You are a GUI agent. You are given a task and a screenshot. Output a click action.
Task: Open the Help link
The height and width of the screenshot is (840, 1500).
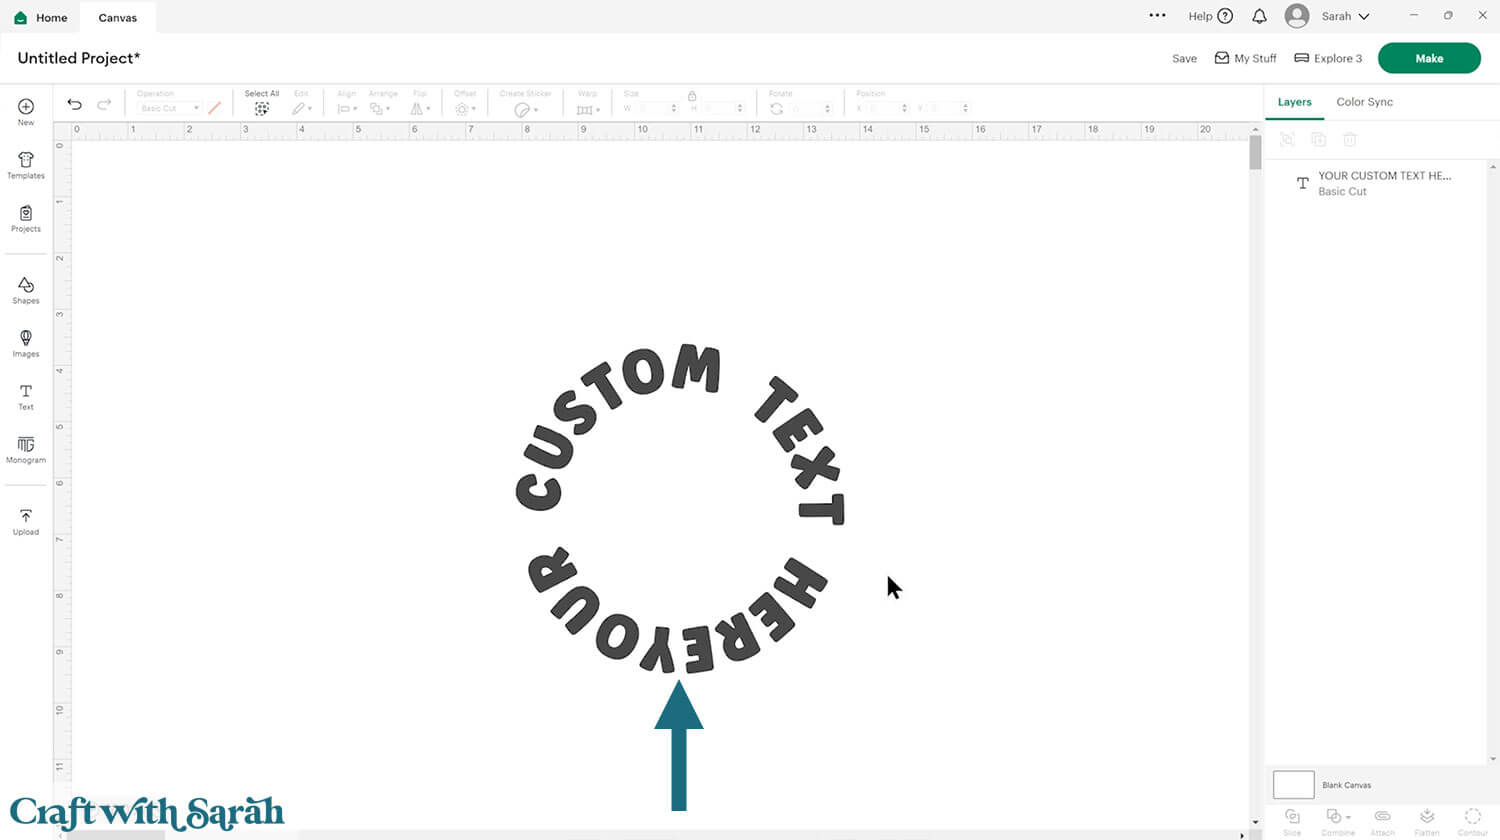[1210, 16]
